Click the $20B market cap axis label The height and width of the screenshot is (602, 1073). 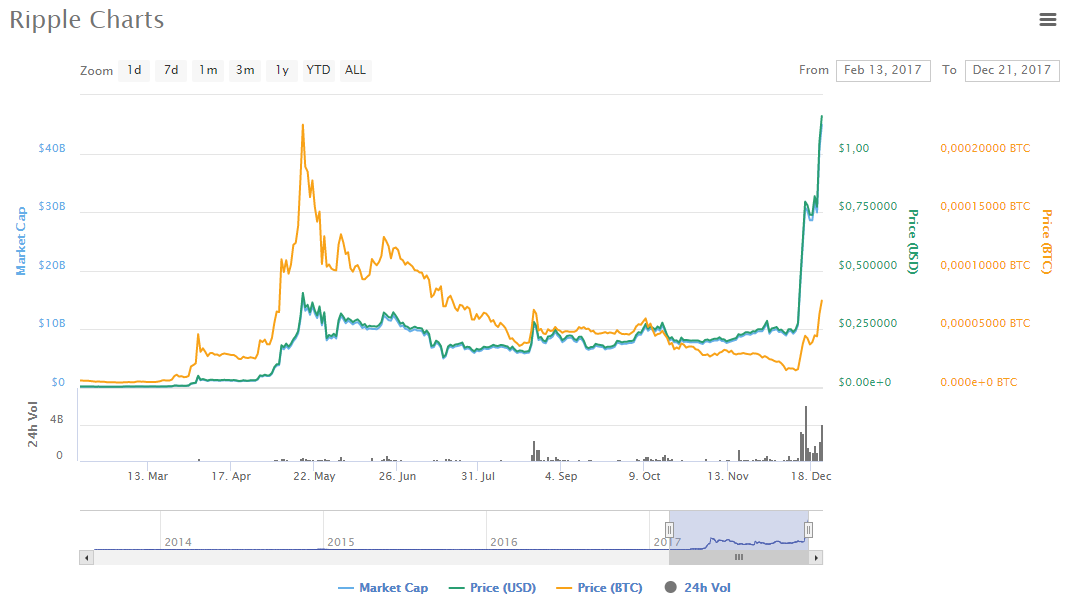(52, 265)
